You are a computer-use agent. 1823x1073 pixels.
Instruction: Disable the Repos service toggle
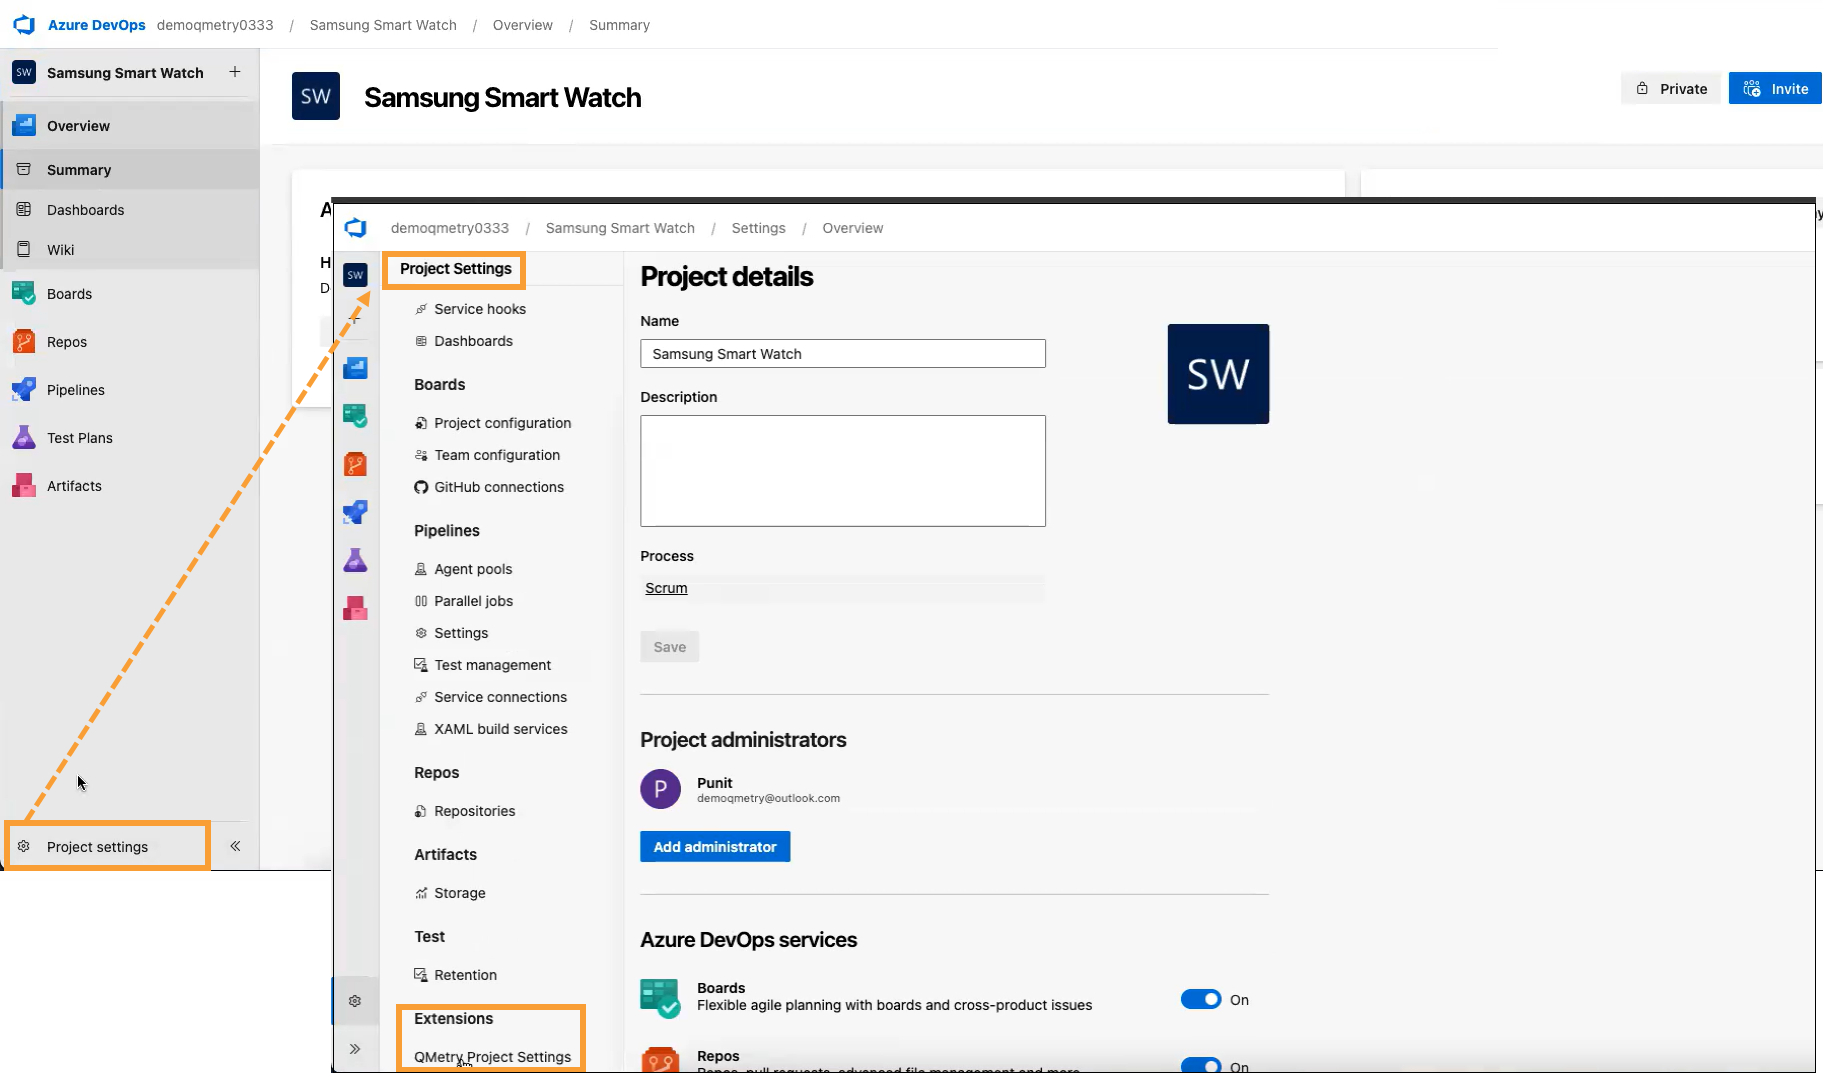[1203, 1064]
